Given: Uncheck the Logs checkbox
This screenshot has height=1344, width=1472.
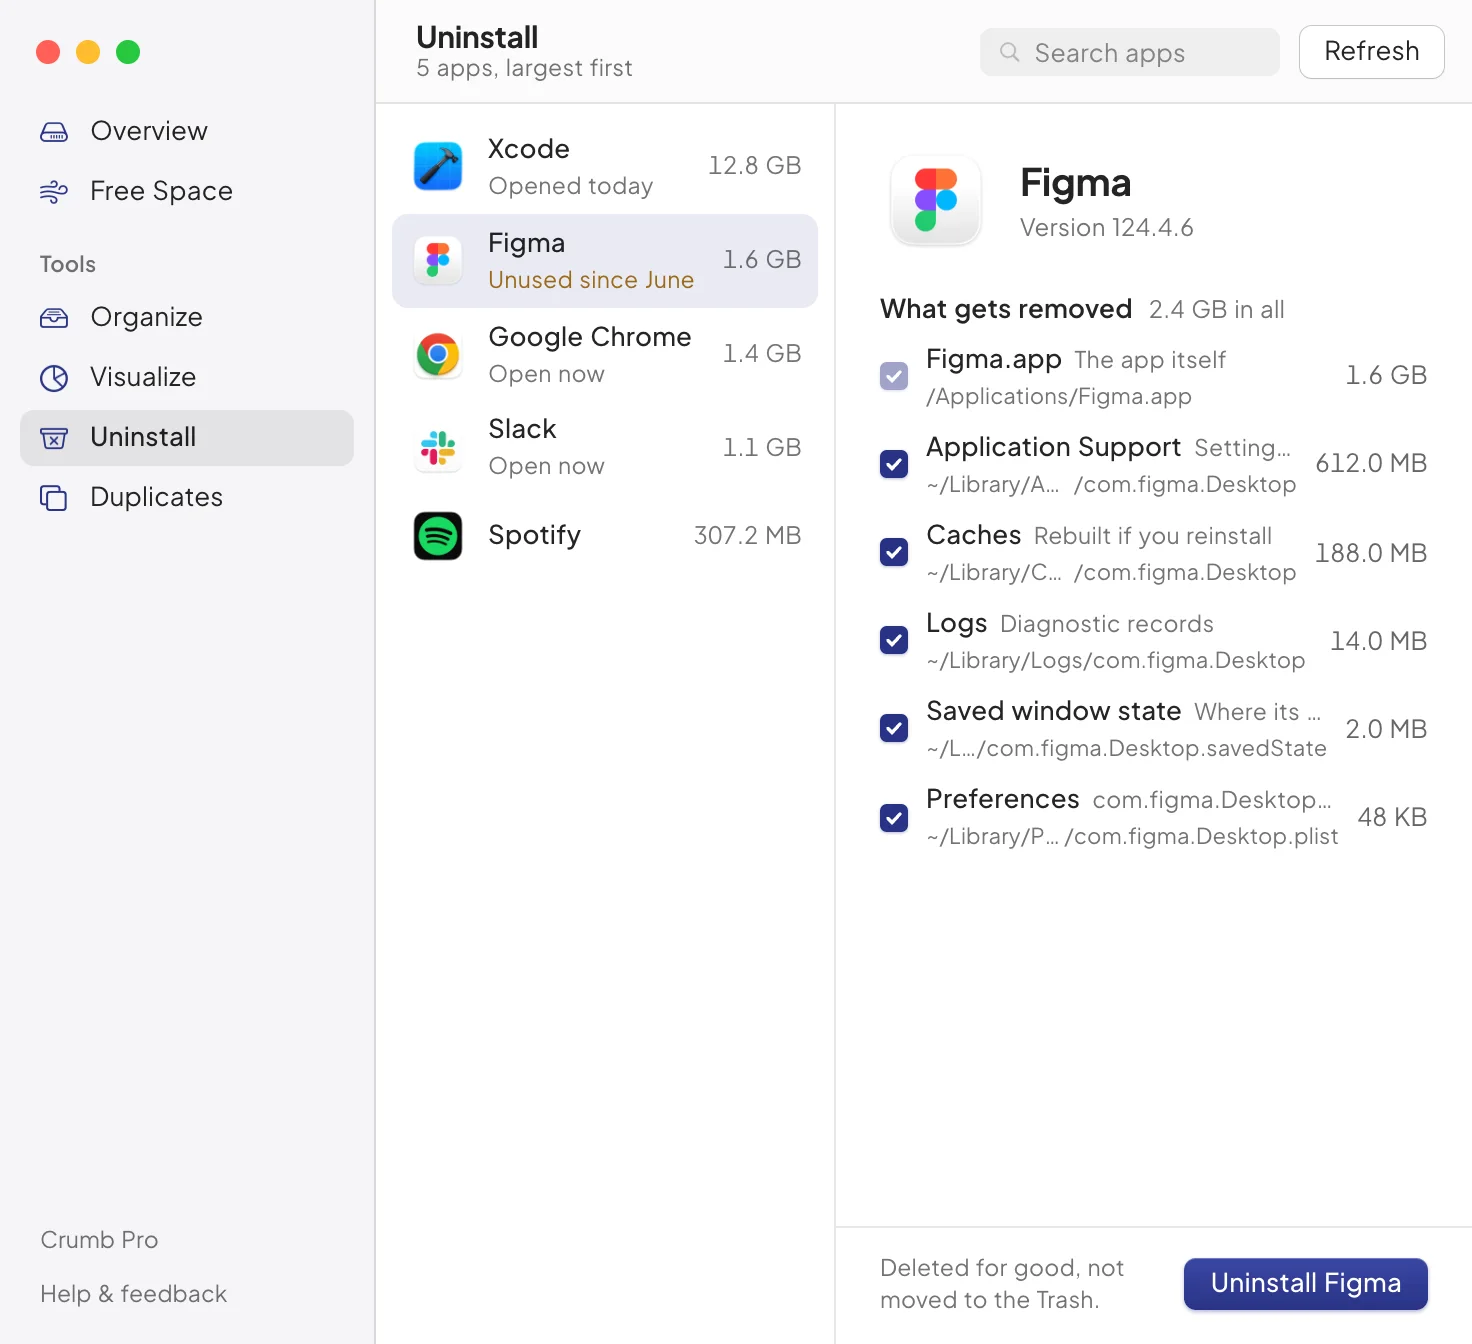Looking at the screenshot, I should point(894,640).
